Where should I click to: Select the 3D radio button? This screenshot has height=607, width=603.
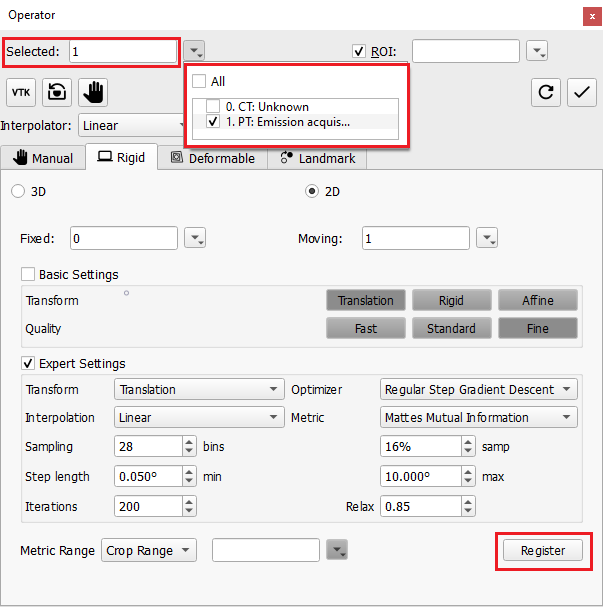pyautogui.click(x=17, y=191)
